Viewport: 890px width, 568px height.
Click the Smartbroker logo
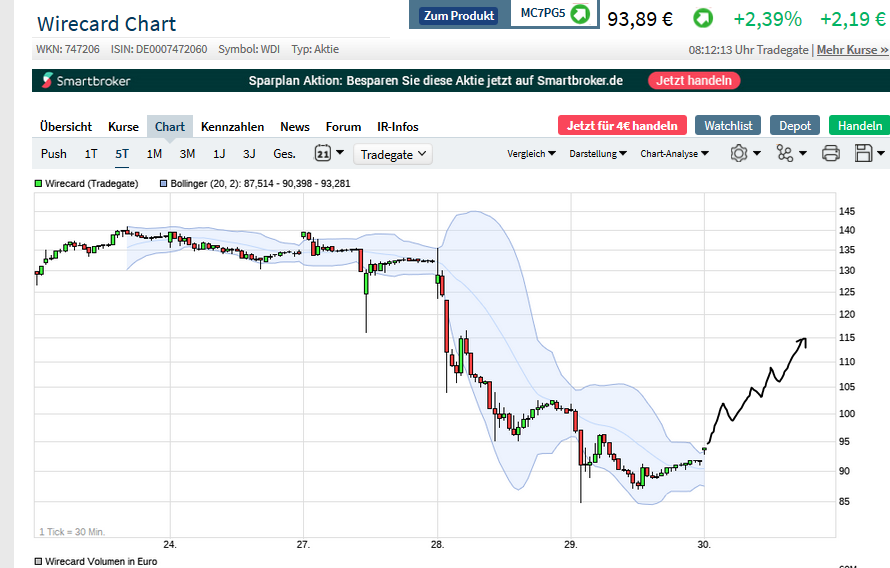click(x=86, y=81)
